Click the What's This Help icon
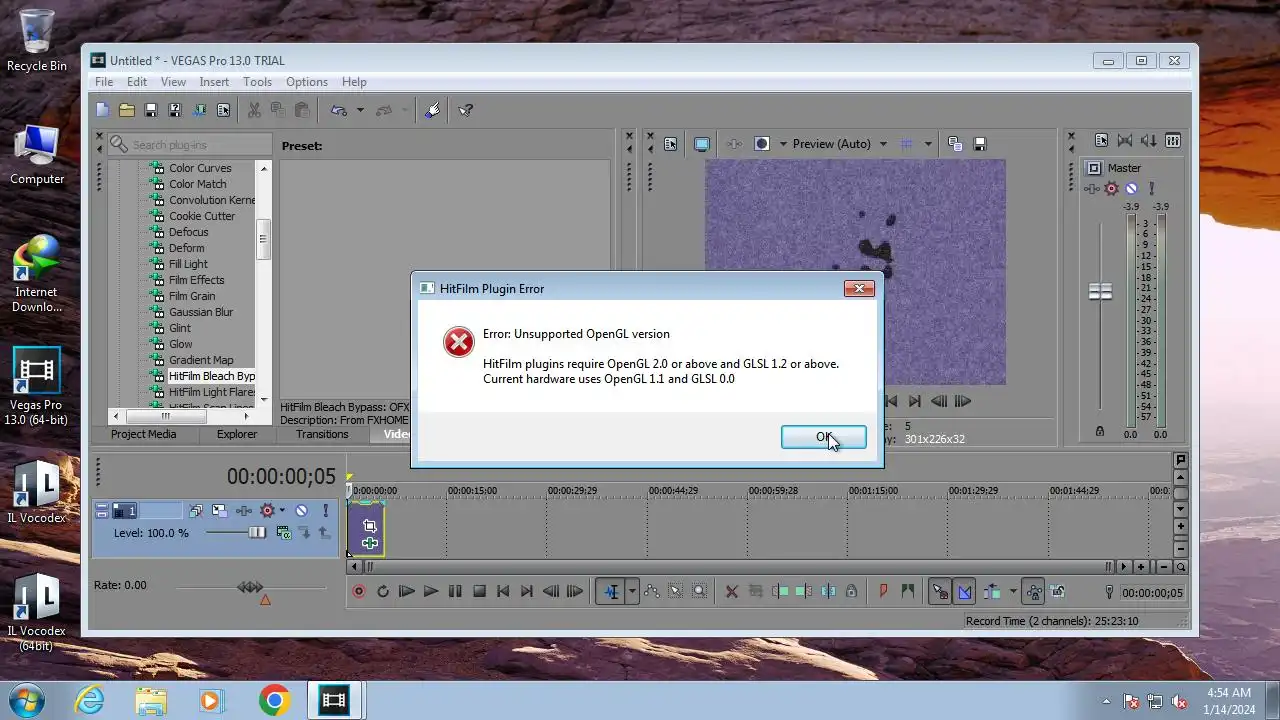Image resolution: width=1280 pixels, height=720 pixels. 465,110
